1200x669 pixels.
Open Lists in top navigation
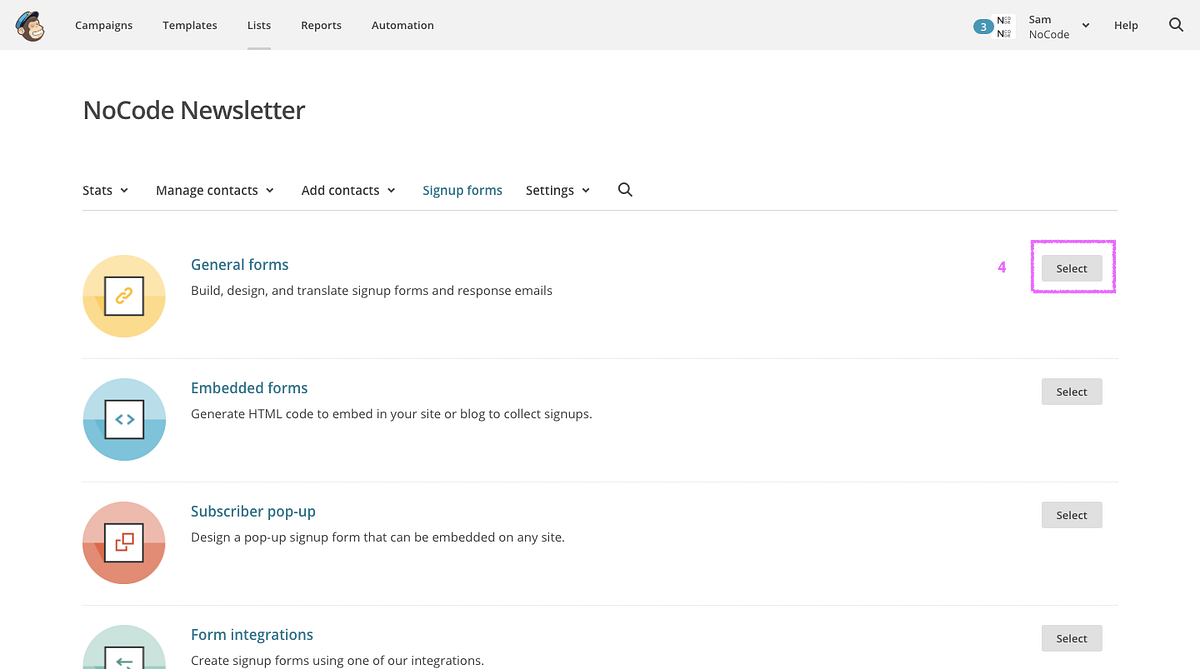pyautogui.click(x=259, y=25)
